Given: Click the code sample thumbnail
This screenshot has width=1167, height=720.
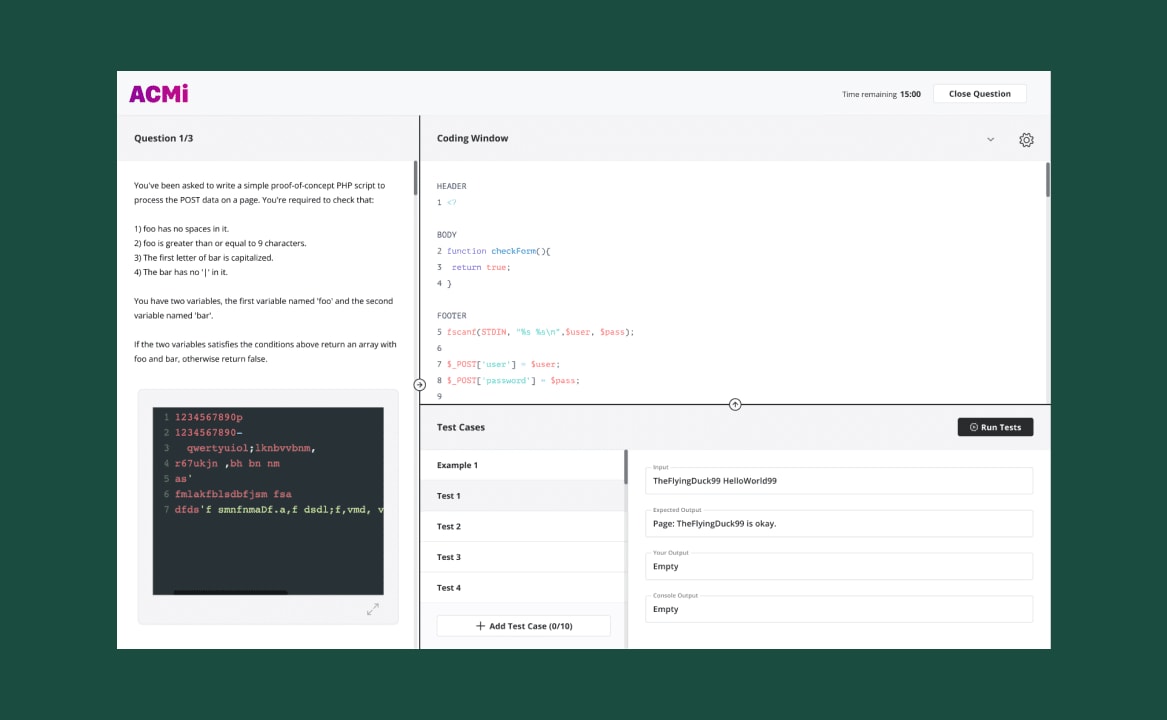Looking at the screenshot, I should pos(268,500).
